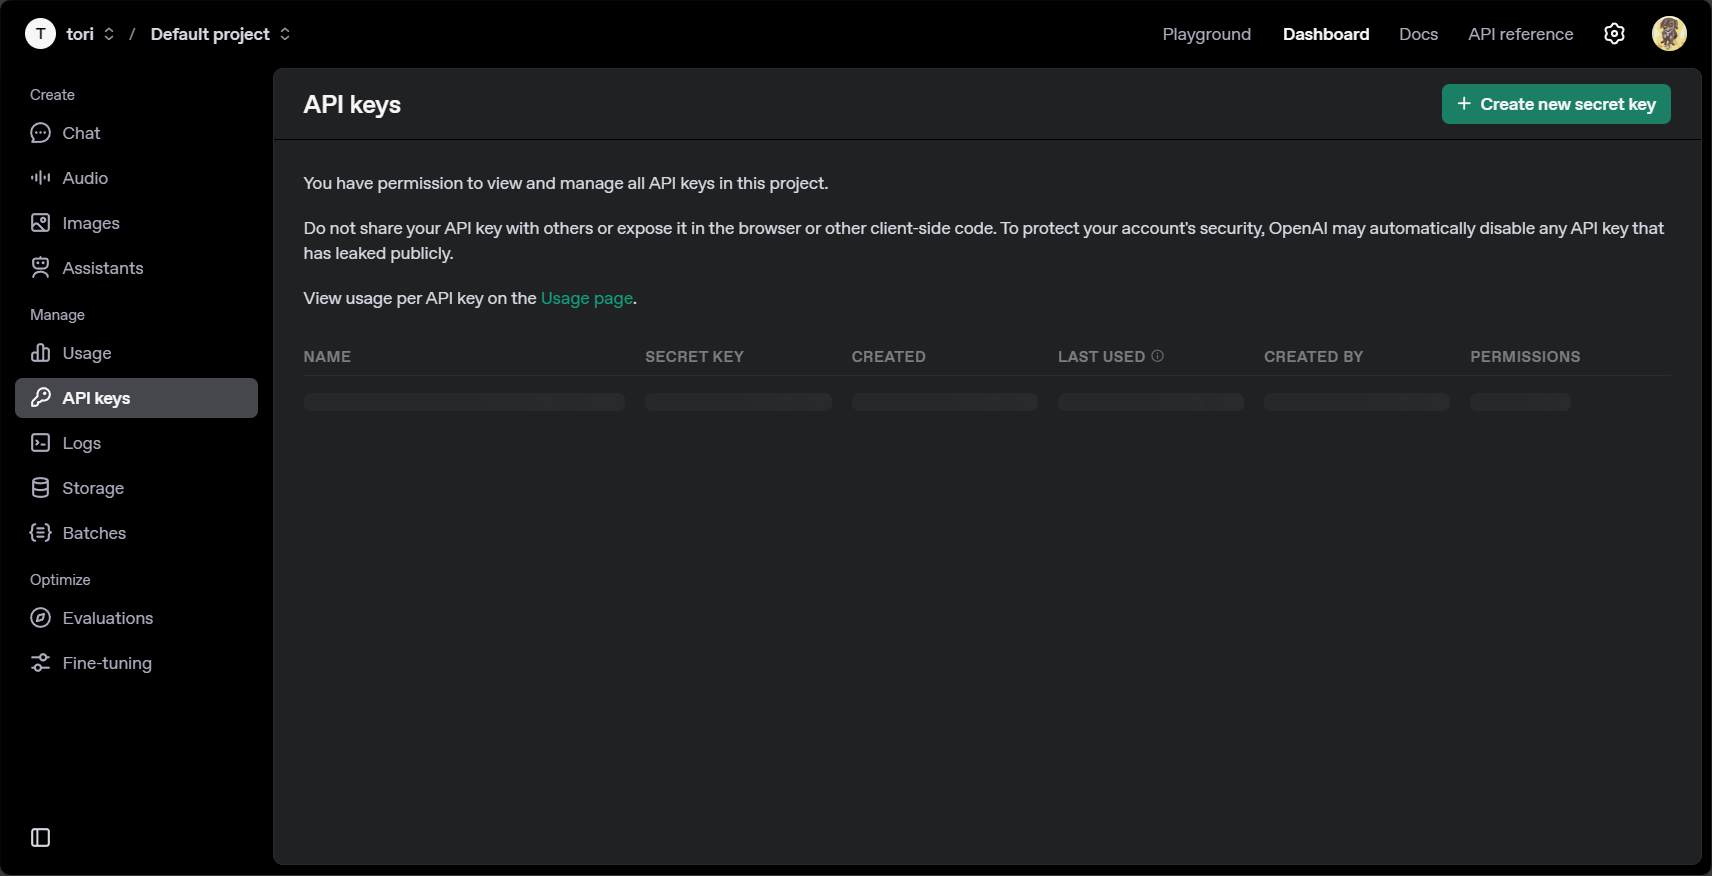This screenshot has height=876, width=1712.
Task: Open the Playground tab
Action: pyautogui.click(x=1206, y=34)
